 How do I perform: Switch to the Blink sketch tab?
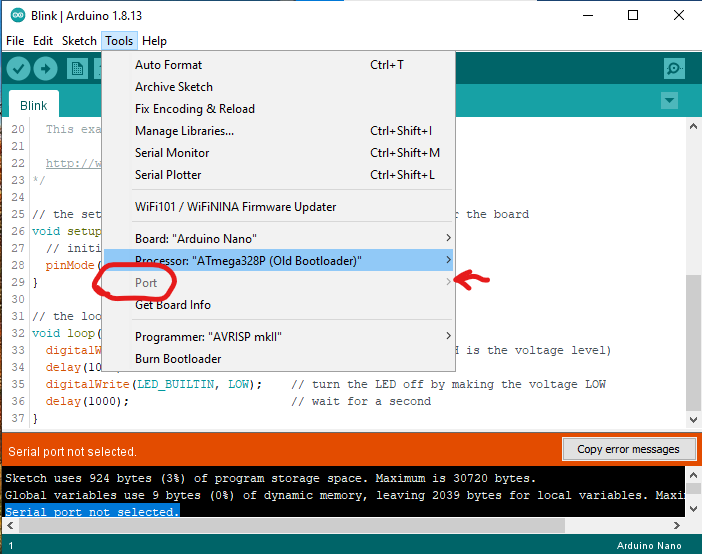34,105
